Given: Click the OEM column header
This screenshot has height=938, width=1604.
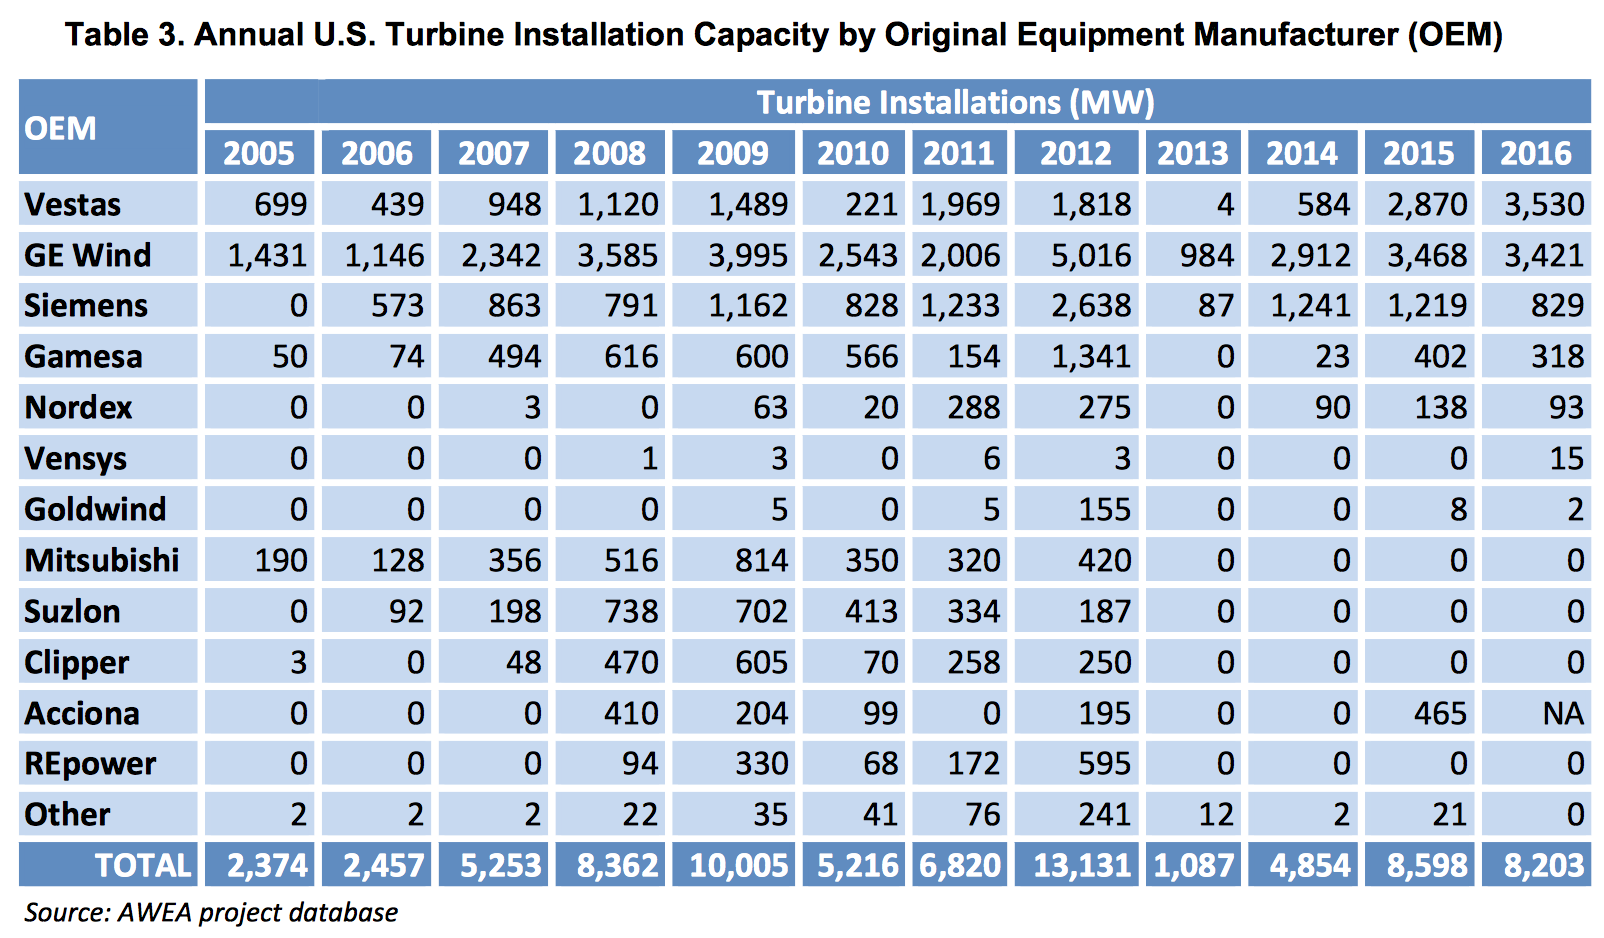Looking at the screenshot, I should [61, 128].
